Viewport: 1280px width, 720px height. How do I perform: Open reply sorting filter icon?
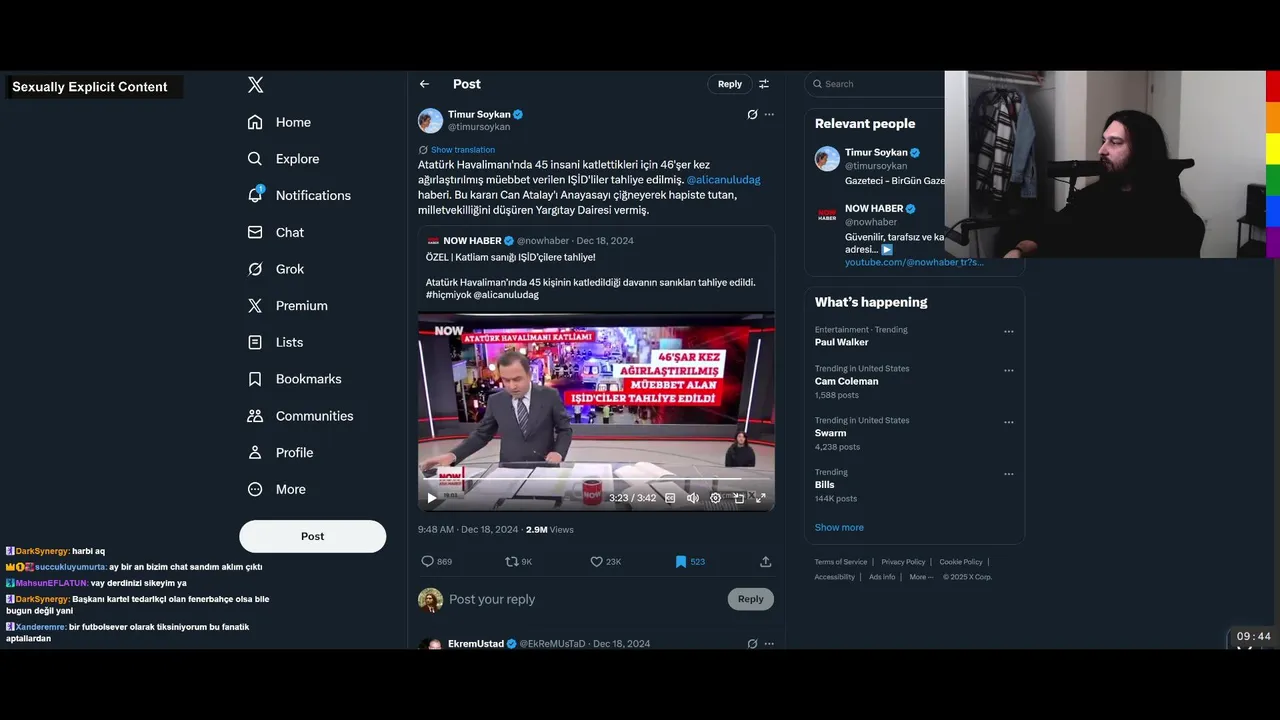[x=764, y=84]
